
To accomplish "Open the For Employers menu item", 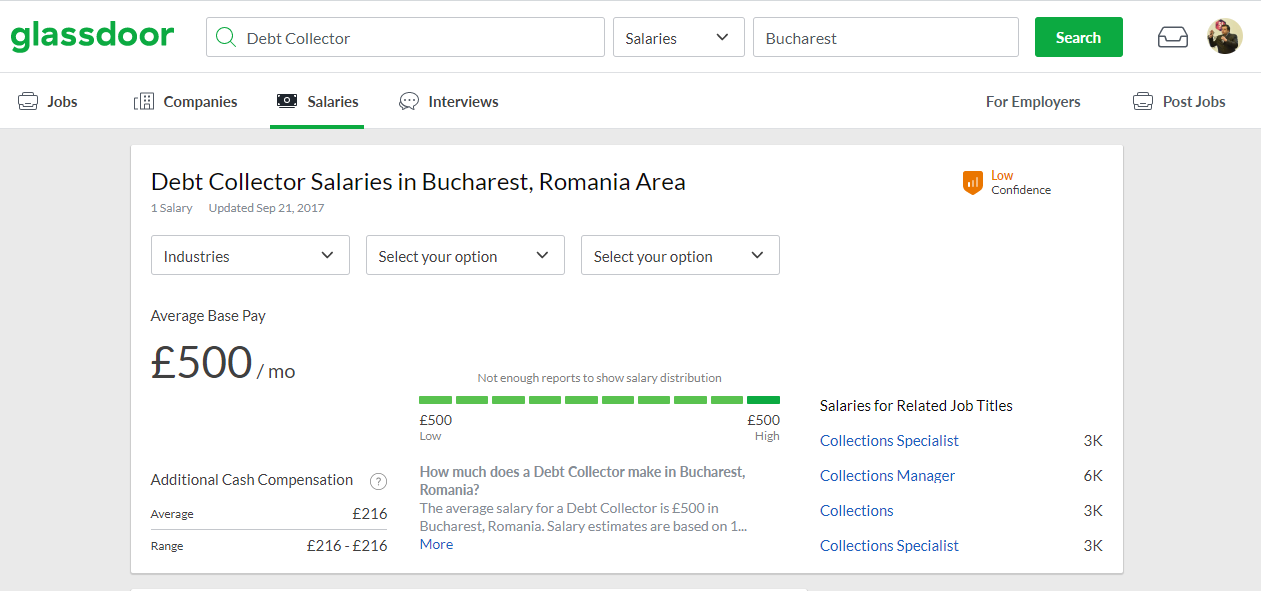I will pos(1033,101).
